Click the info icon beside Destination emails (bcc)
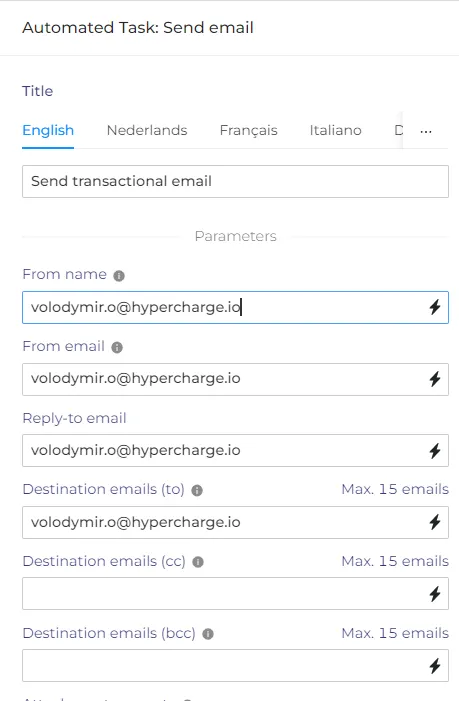Screen dimensions: 459x701 [208, 634]
